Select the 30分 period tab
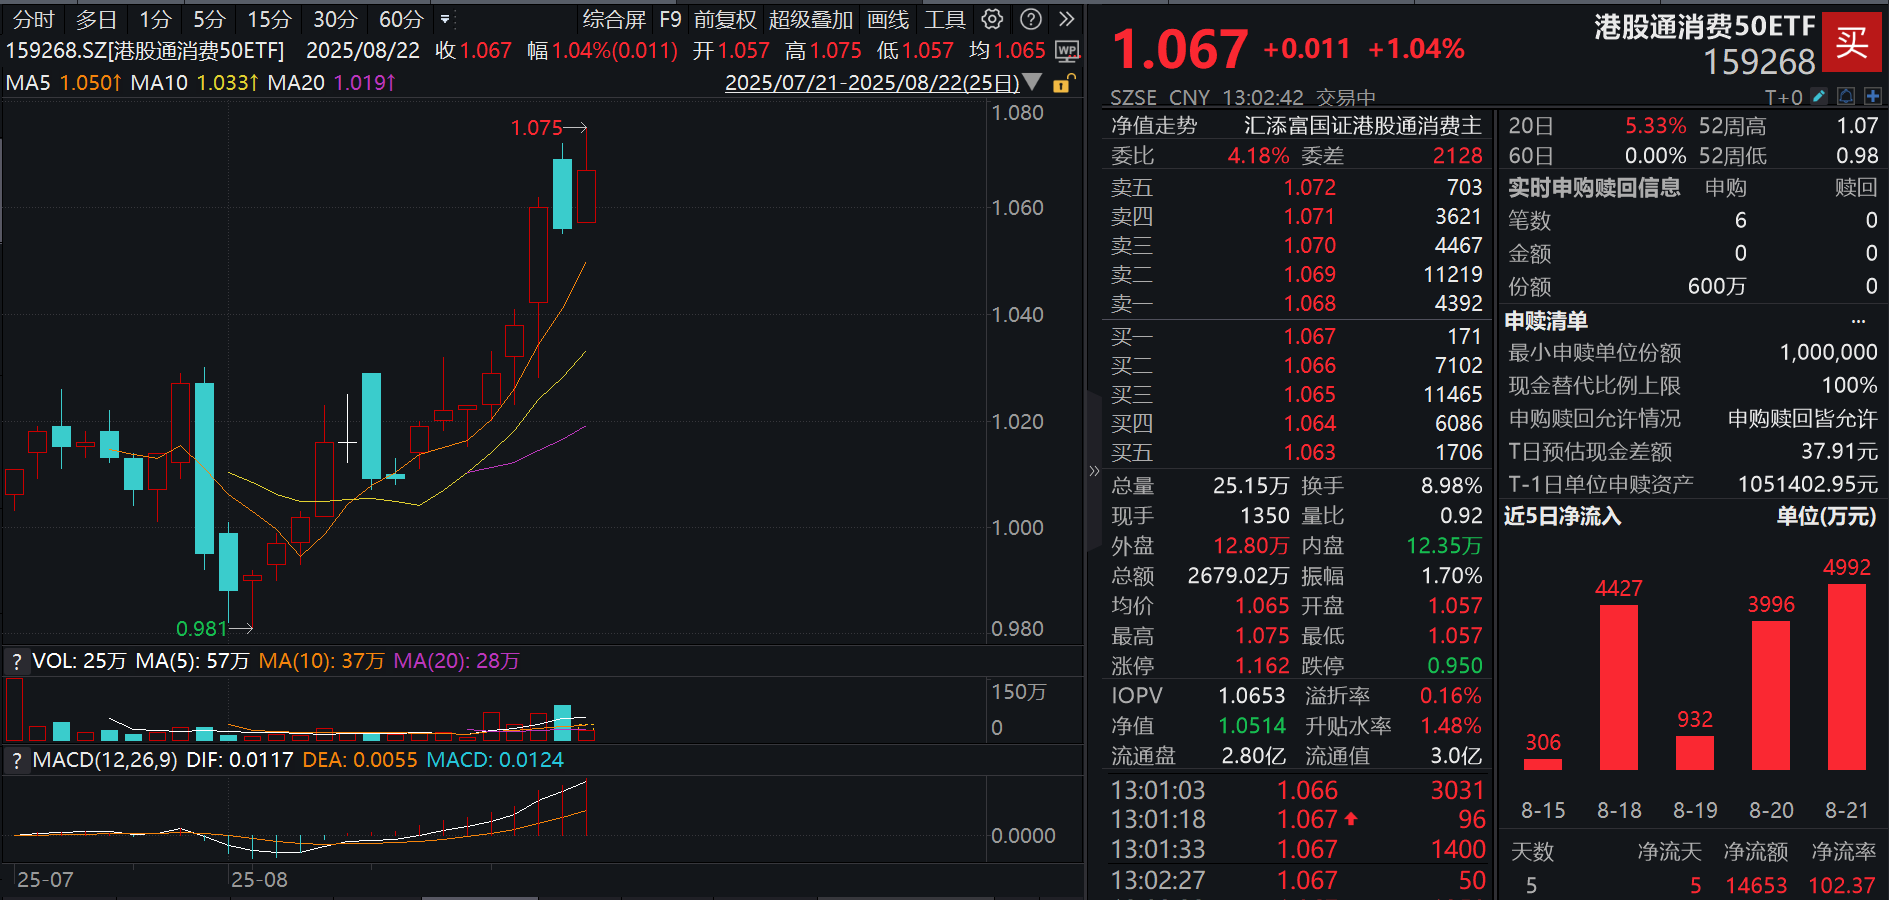 (x=334, y=19)
